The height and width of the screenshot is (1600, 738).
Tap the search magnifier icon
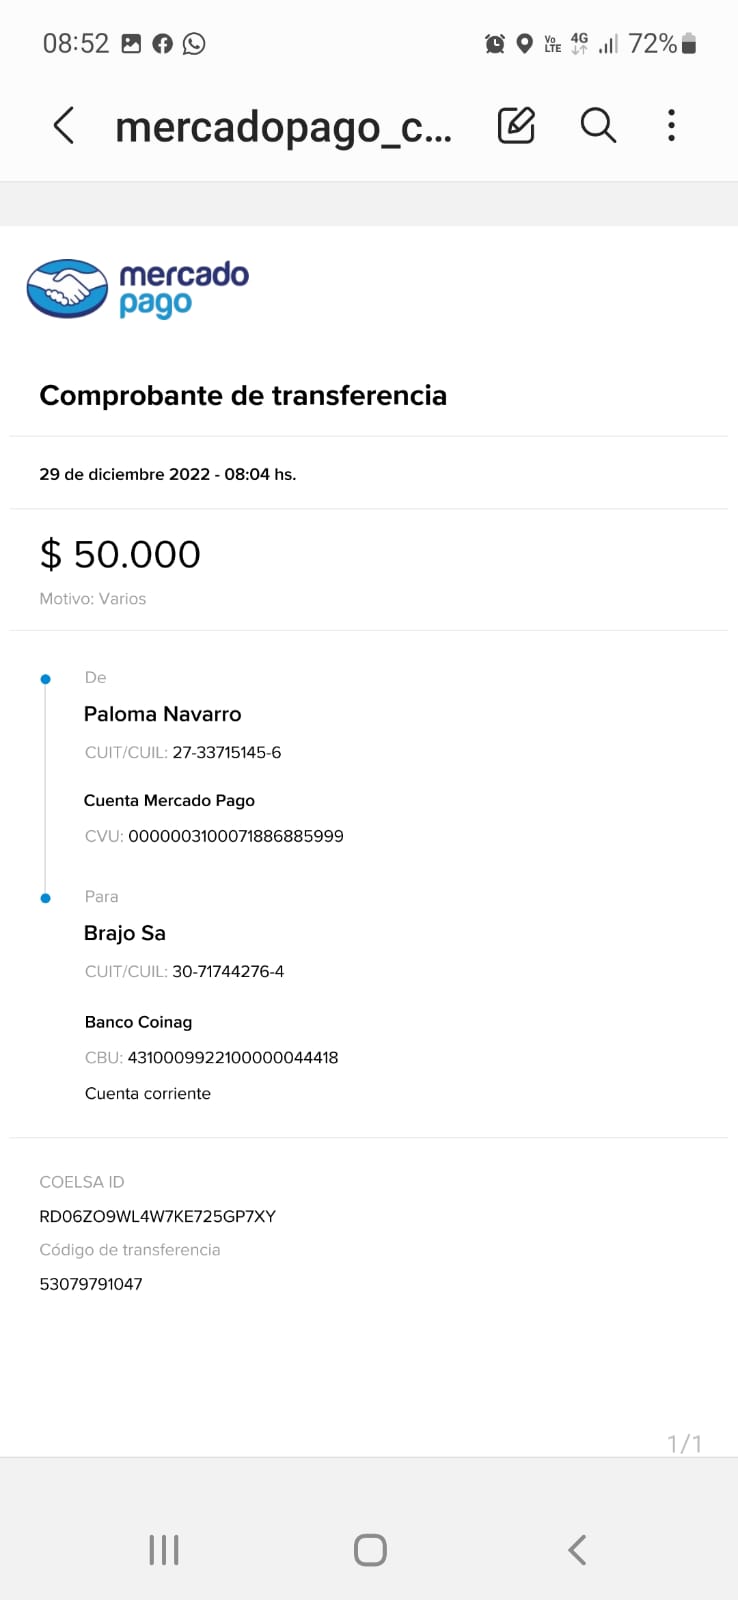[598, 125]
